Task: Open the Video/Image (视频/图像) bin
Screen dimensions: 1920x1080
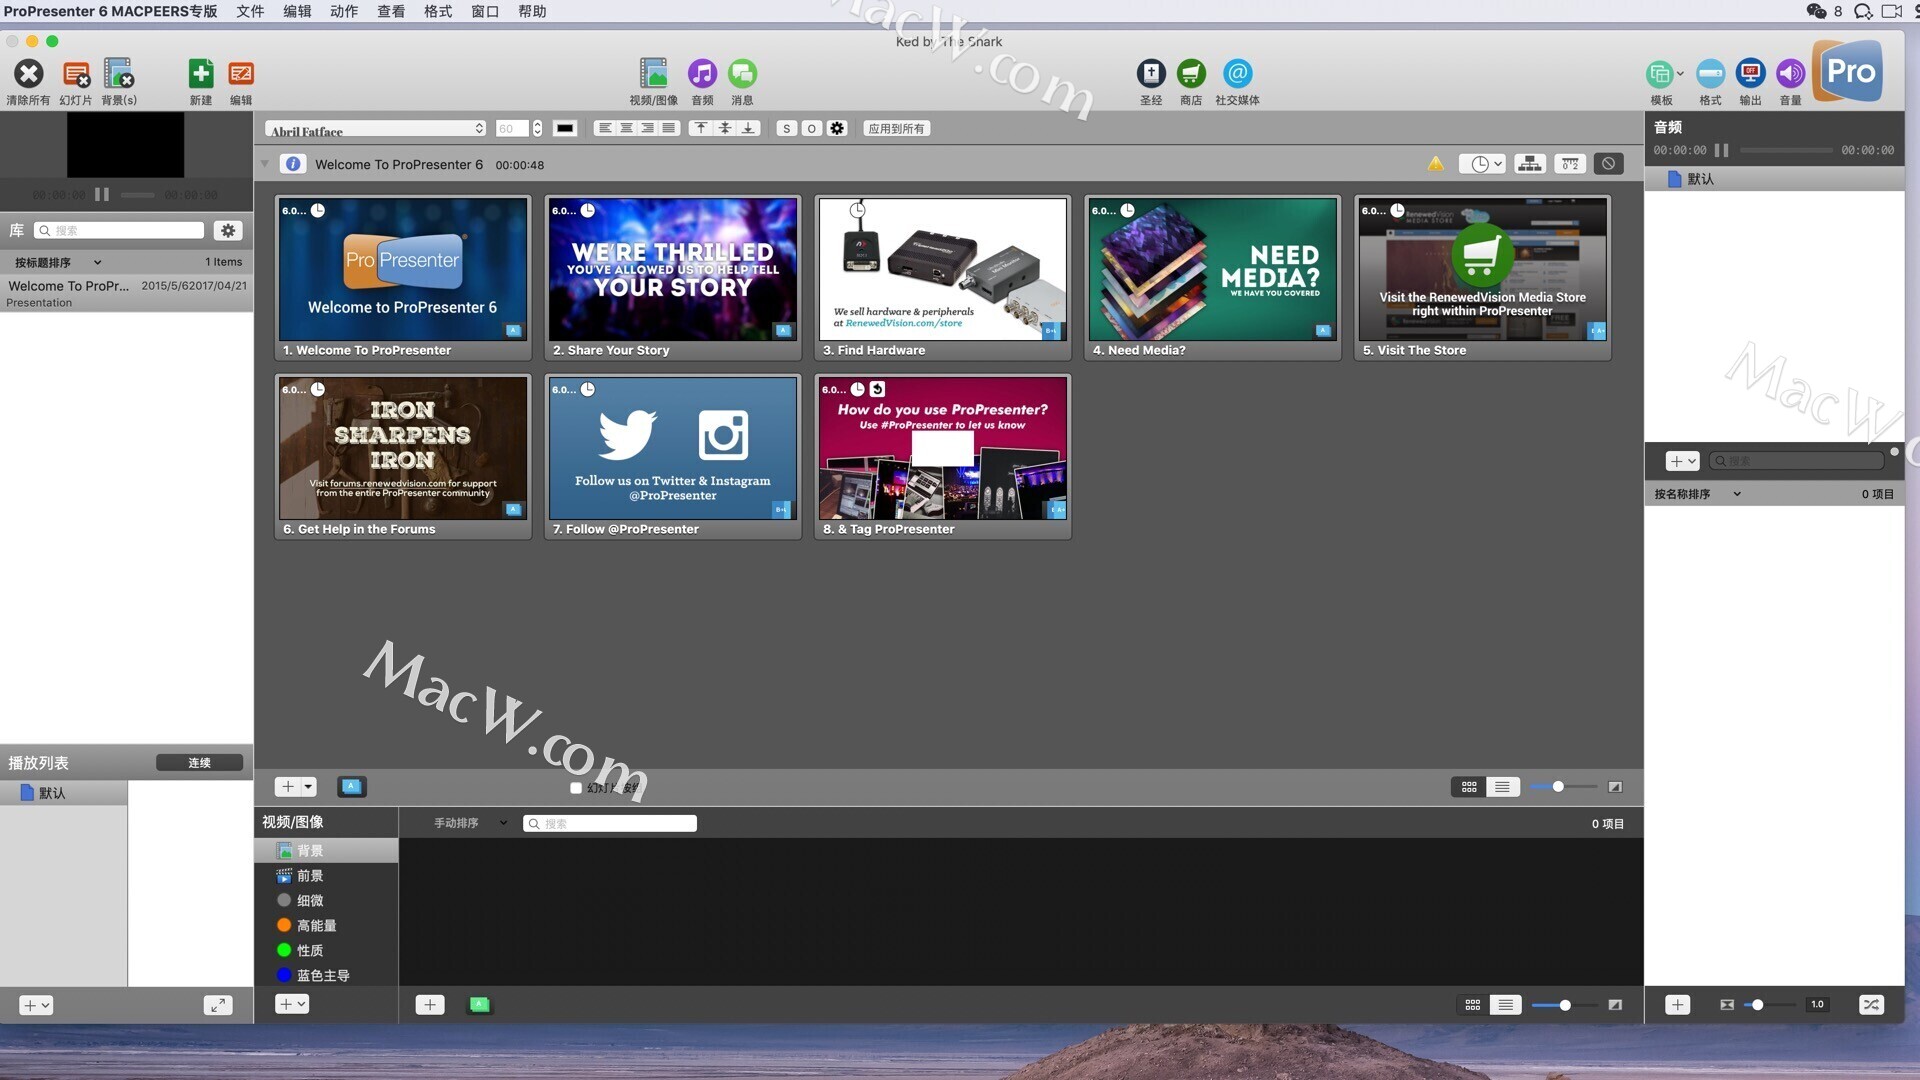Action: click(x=653, y=74)
